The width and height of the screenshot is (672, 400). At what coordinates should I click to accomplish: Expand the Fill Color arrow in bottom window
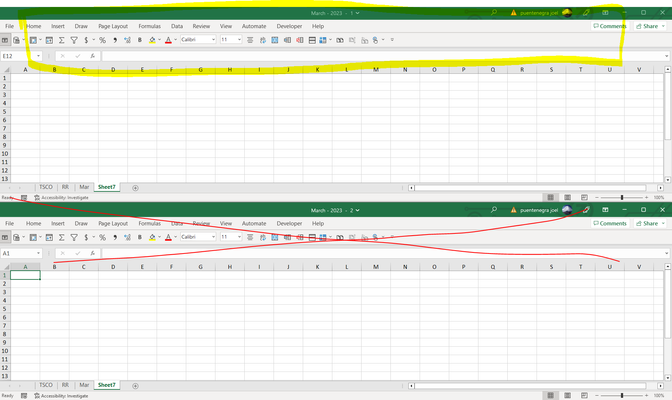point(159,237)
